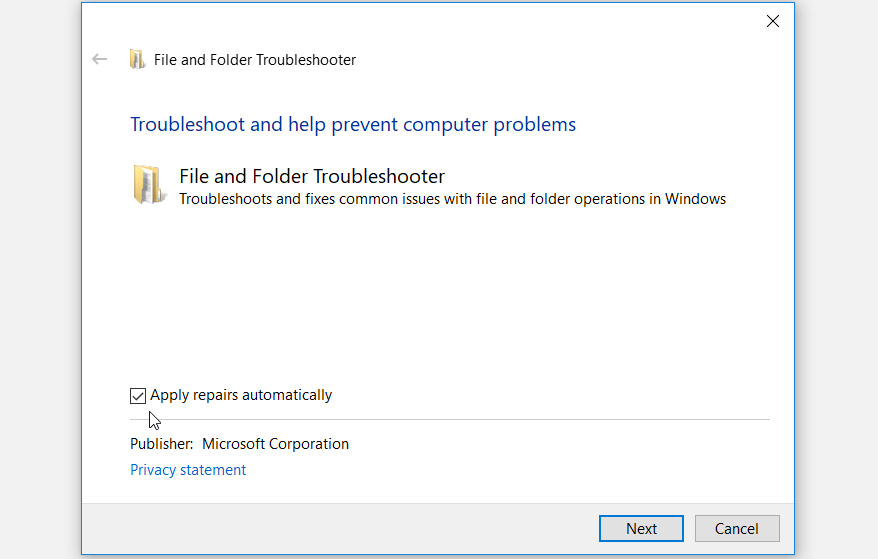The image size is (878, 559).
Task: Click the blue "Troubleshoot and help prevent computer problems" heading
Action: tap(353, 125)
